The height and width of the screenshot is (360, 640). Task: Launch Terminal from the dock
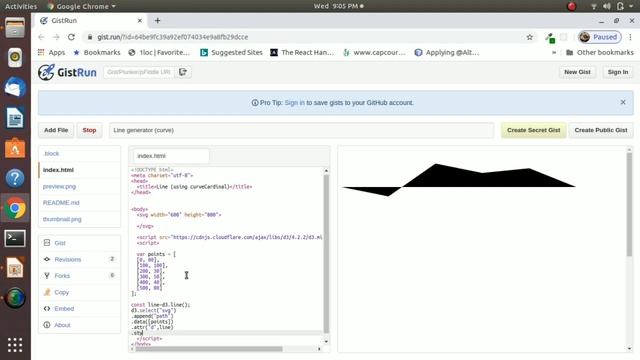point(15,238)
